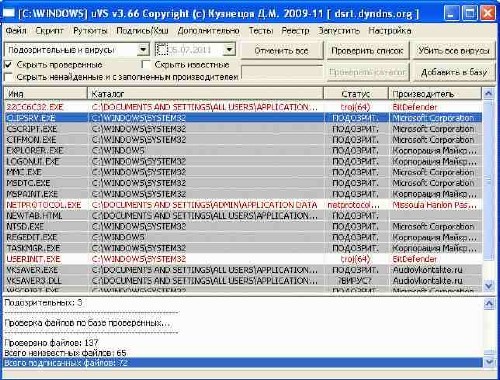Select the CSCRIPT.EXE row

[x=243, y=129]
